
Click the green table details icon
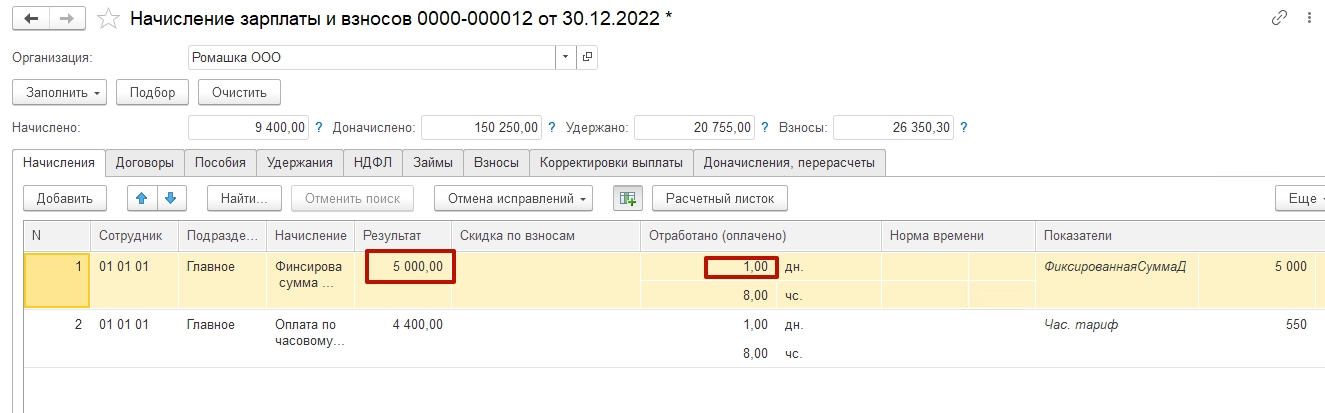coord(628,199)
